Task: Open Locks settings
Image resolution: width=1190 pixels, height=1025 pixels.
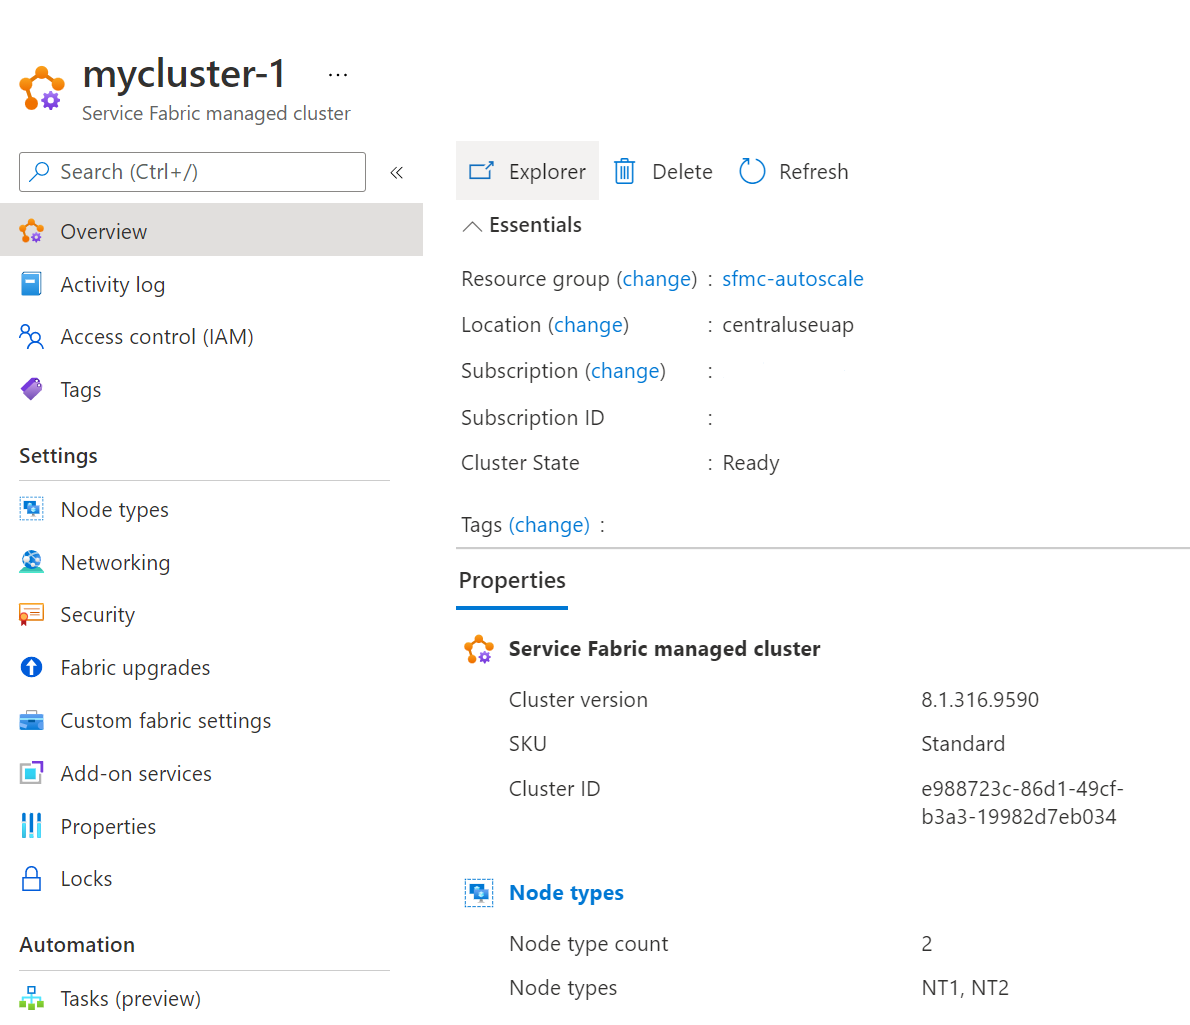Action: (x=87, y=879)
